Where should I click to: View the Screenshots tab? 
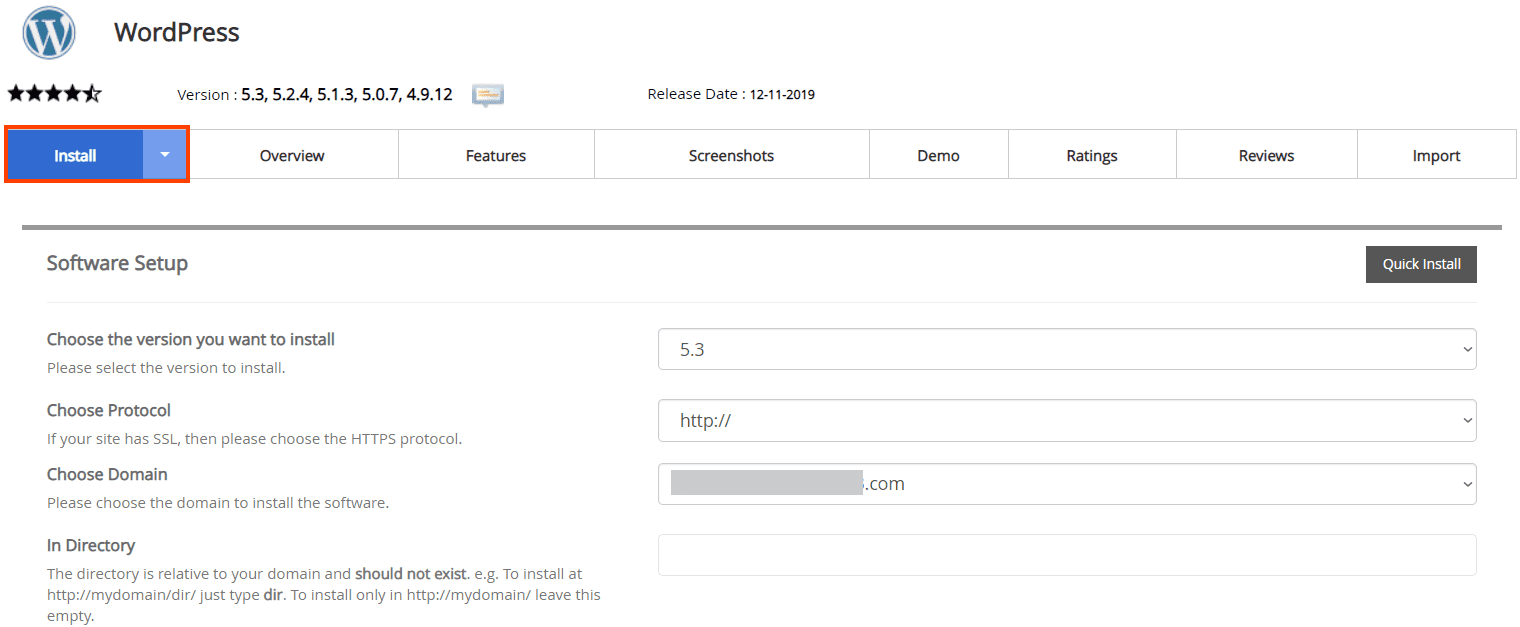coord(731,155)
